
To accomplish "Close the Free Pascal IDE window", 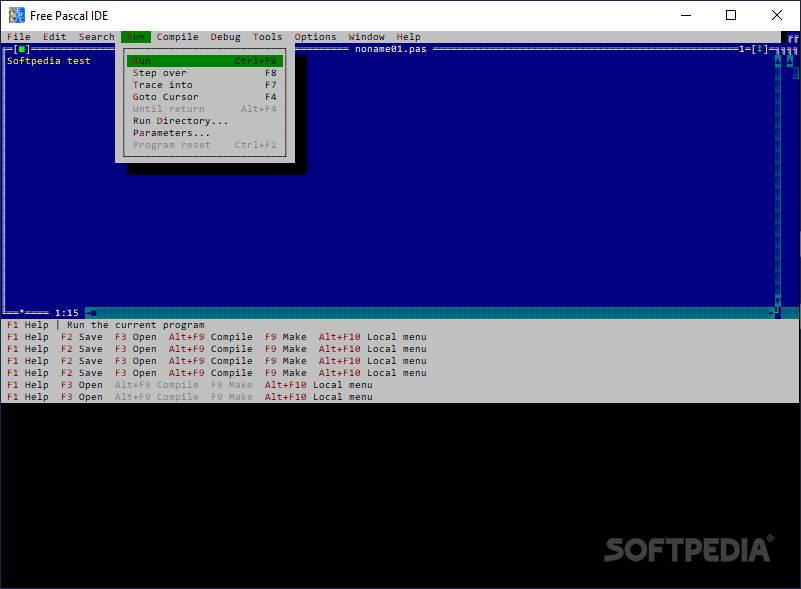I will click(x=777, y=15).
